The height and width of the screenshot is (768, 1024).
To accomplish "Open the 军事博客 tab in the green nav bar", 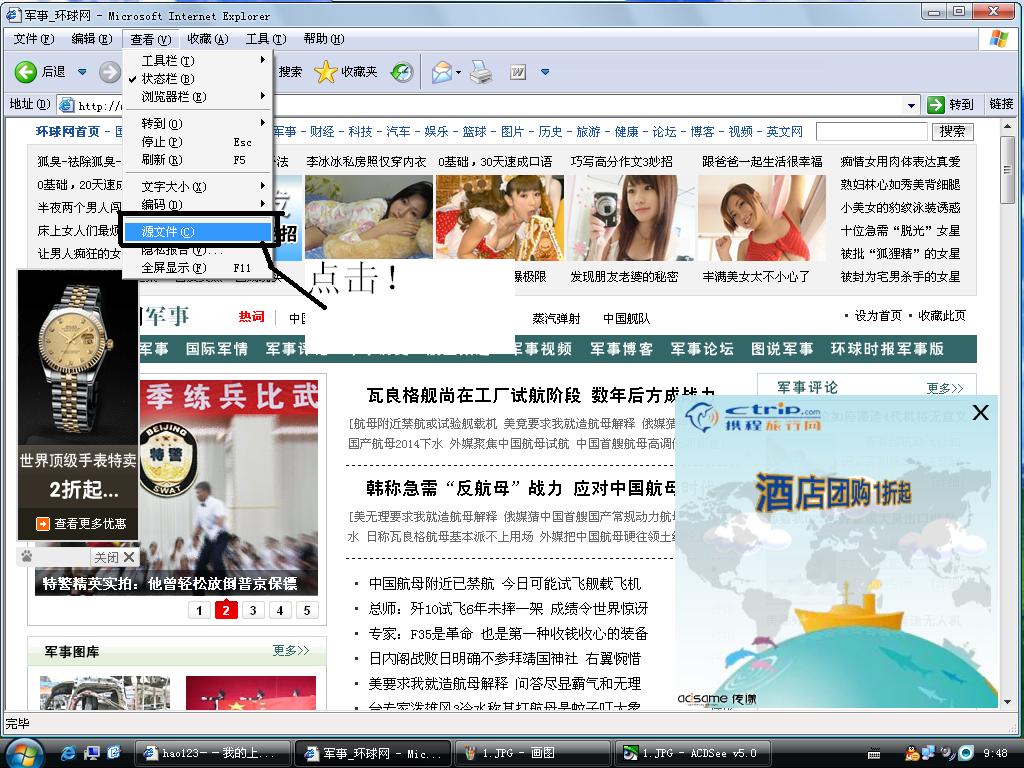I will point(622,349).
